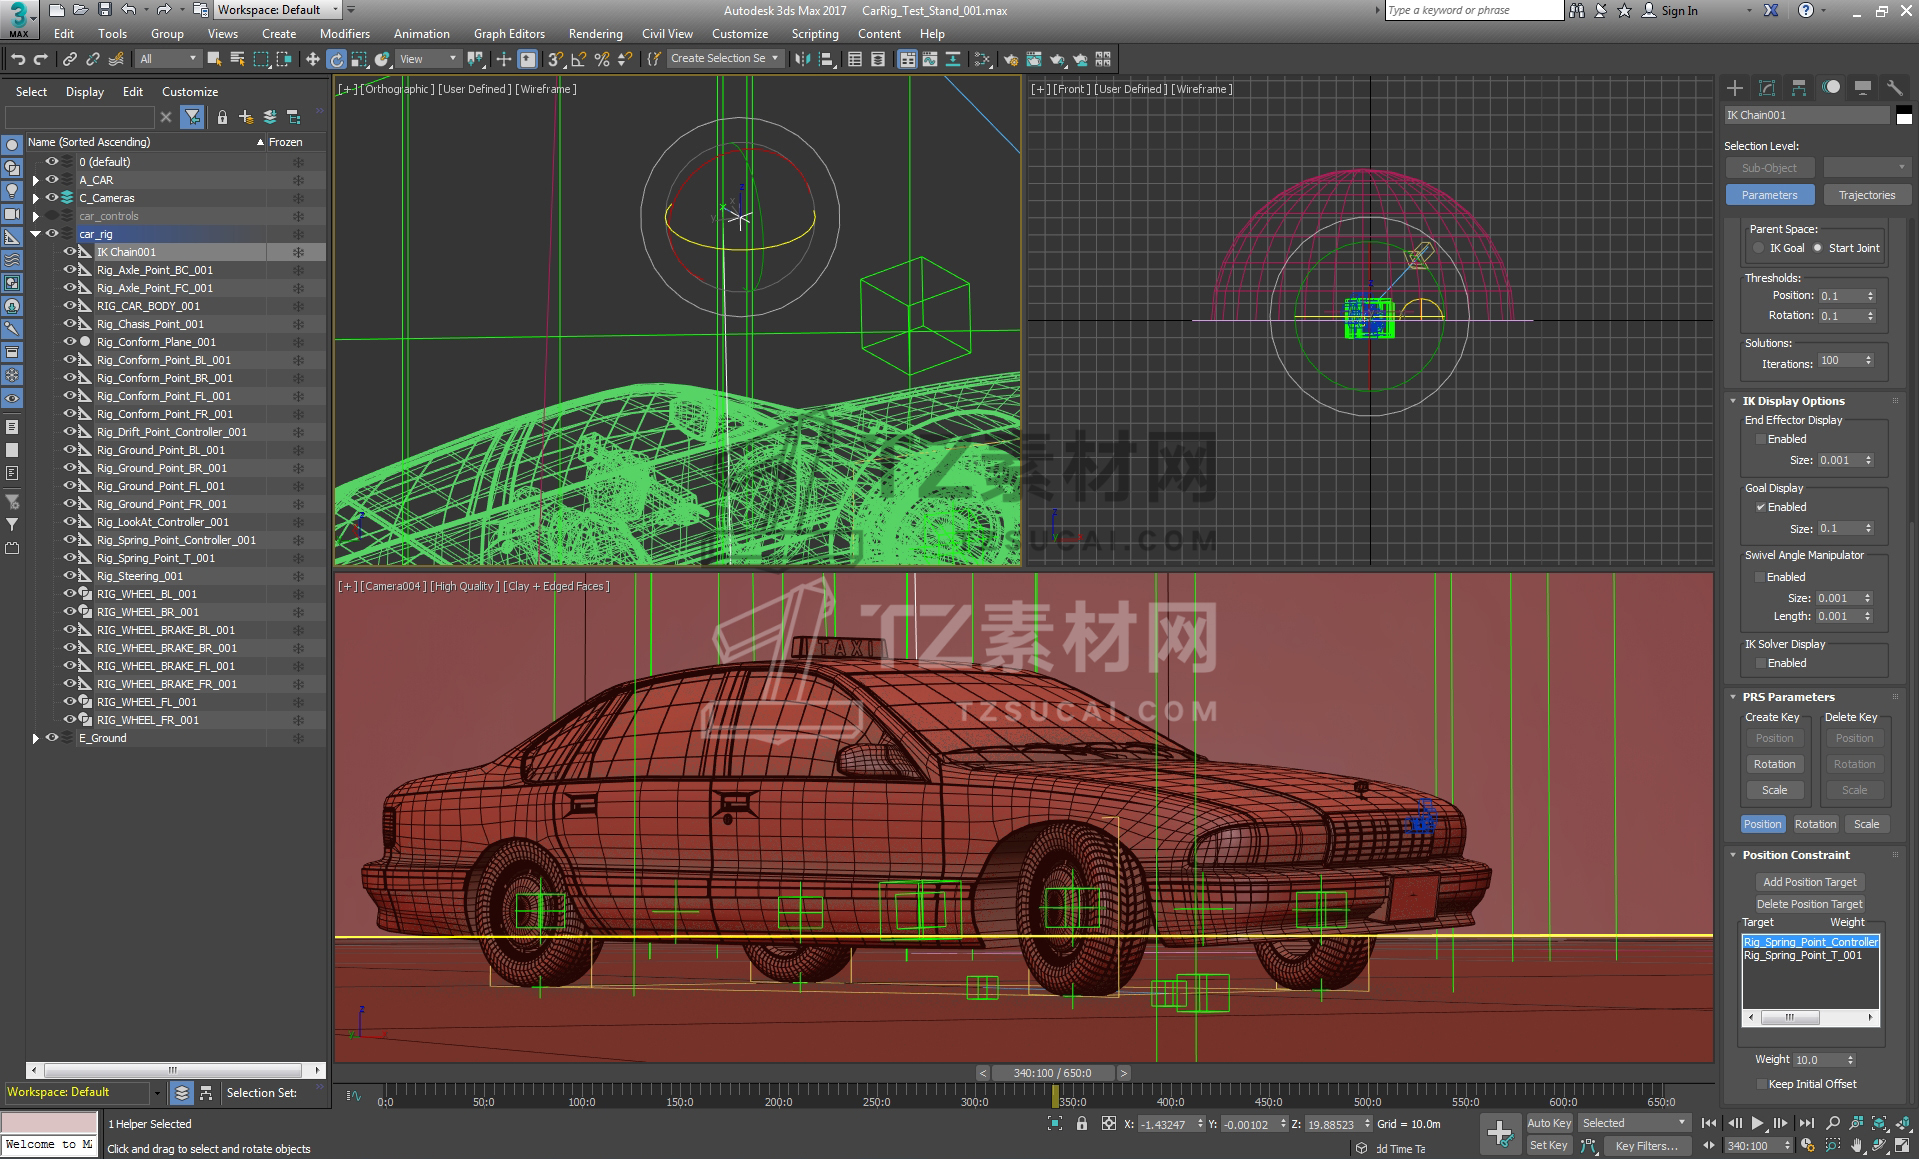The width and height of the screenshot is (1919, 1159).
Task: Click Add Position Target button
Action: coord(1809,882)
